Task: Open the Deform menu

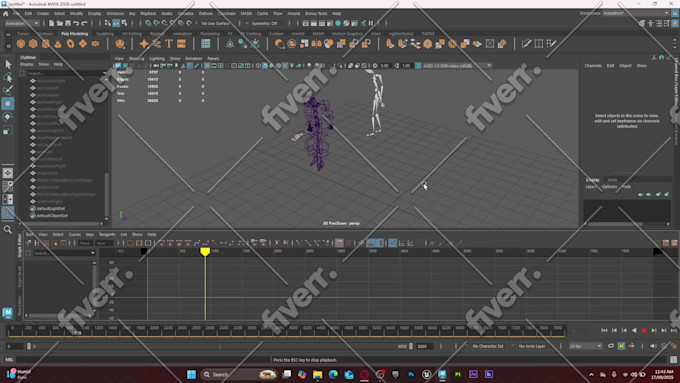Action: click(206, 13)
